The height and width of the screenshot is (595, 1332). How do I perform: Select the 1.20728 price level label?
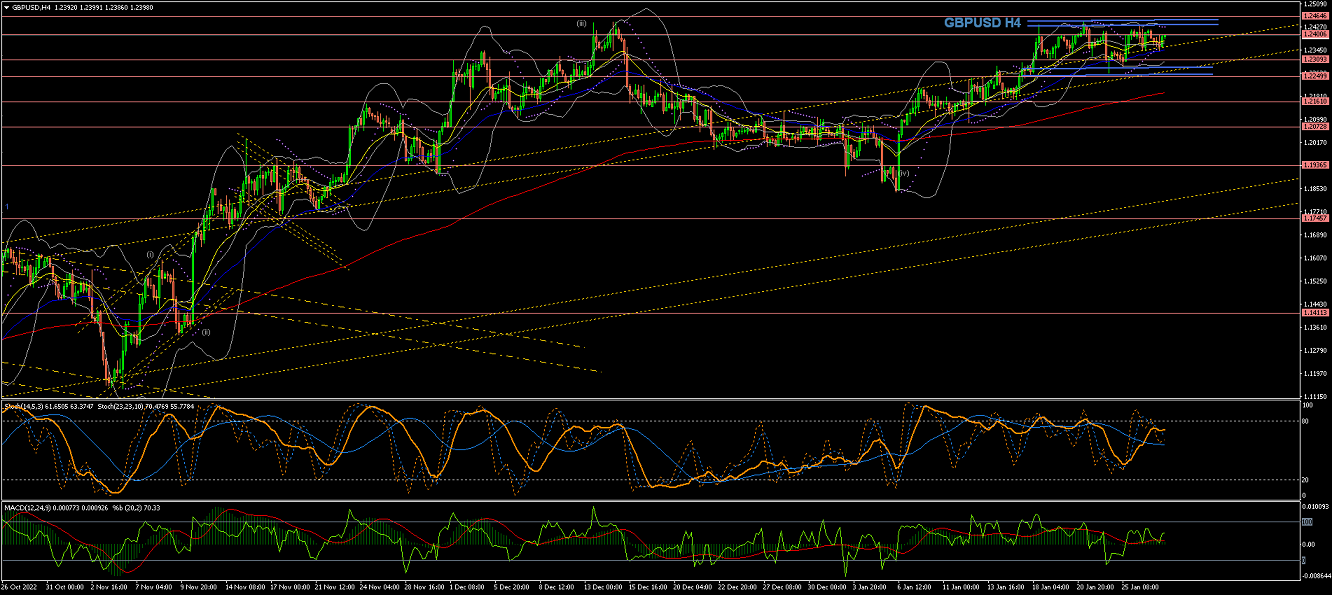pyautogui.click(x=1314, y=126)
